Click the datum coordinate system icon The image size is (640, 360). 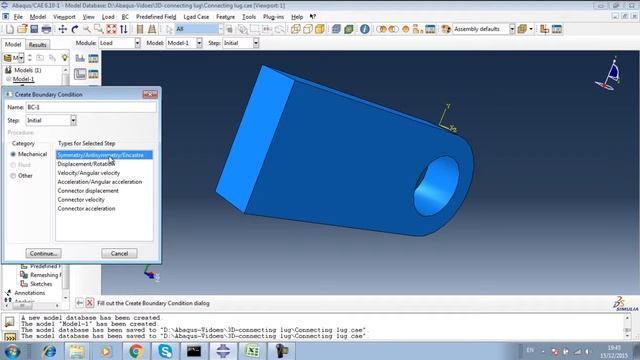point(544,29)
